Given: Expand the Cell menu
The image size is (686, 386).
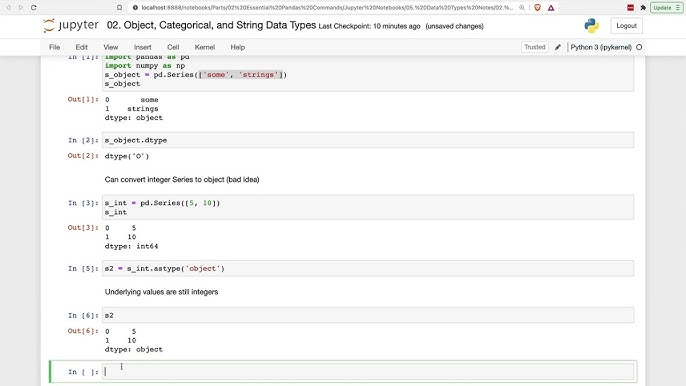Looking at the screenshot, I should (173, 47).
